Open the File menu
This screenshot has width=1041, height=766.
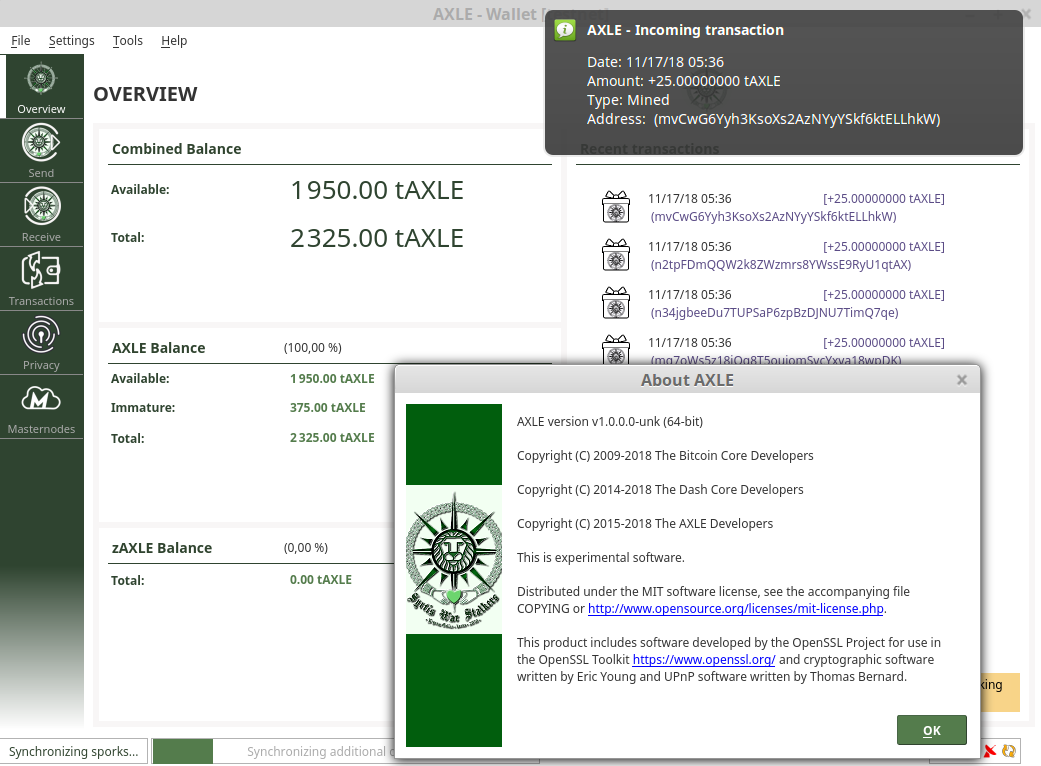(x=21, y=40)
